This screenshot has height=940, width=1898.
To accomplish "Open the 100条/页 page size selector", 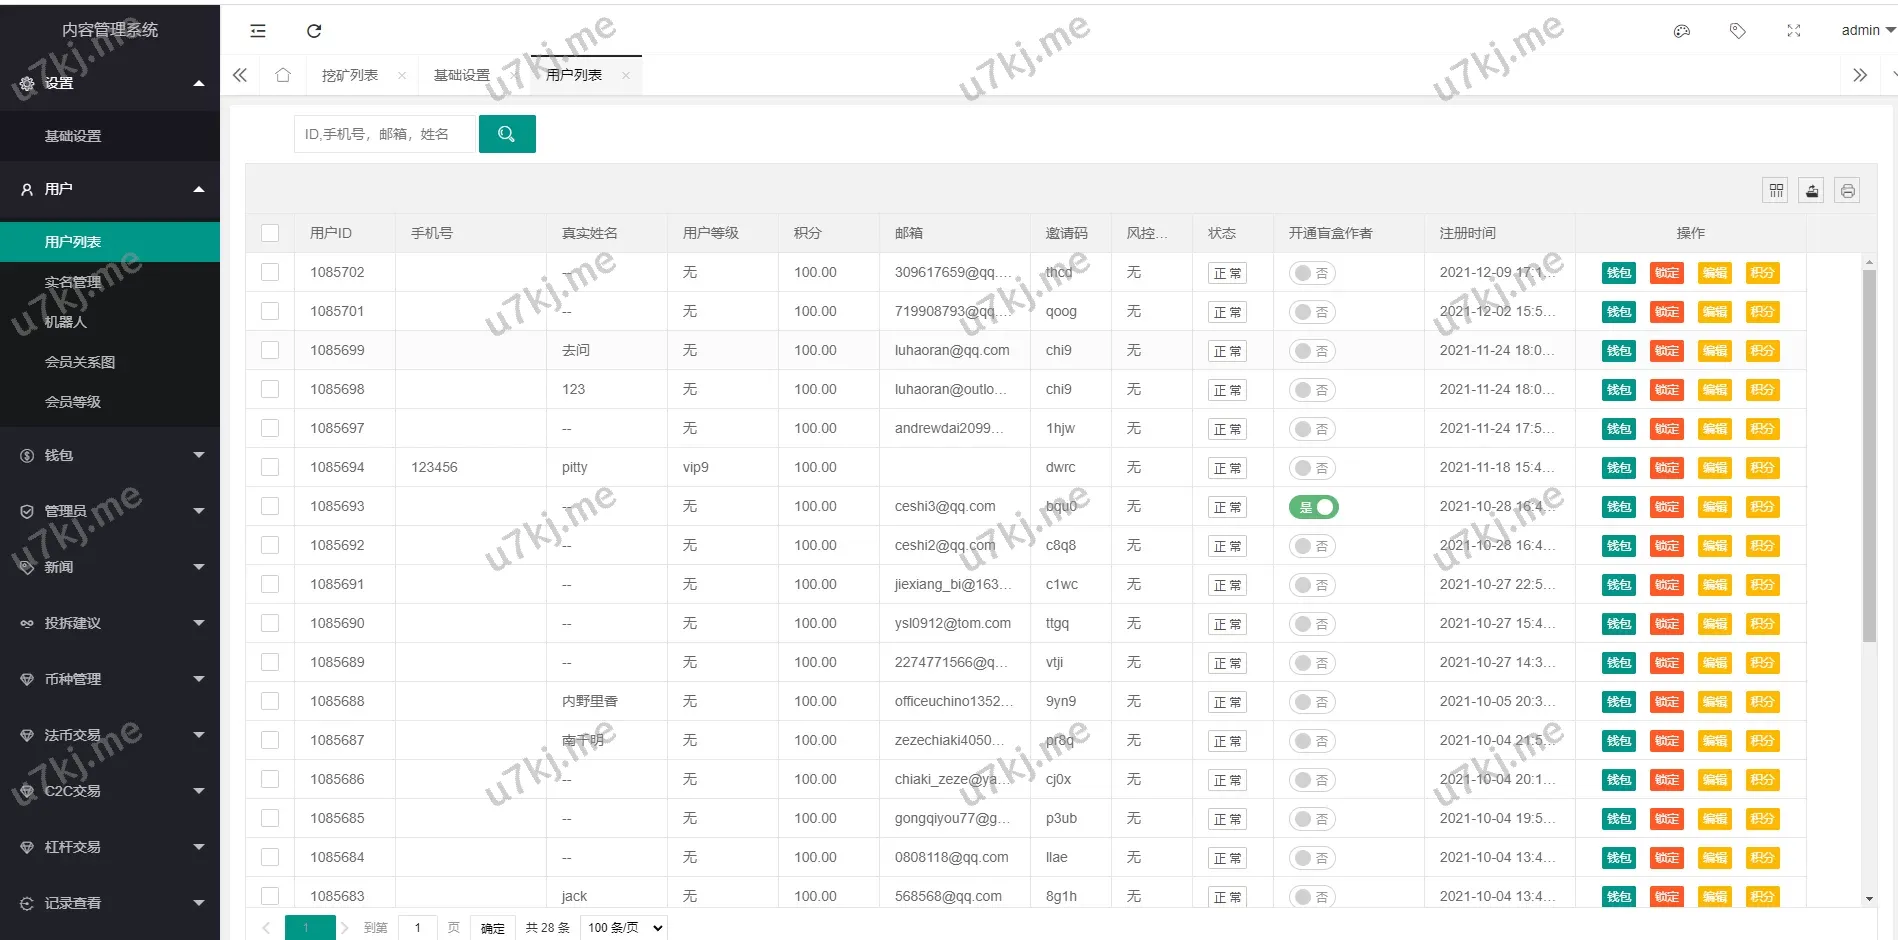I will coord(622,928).
